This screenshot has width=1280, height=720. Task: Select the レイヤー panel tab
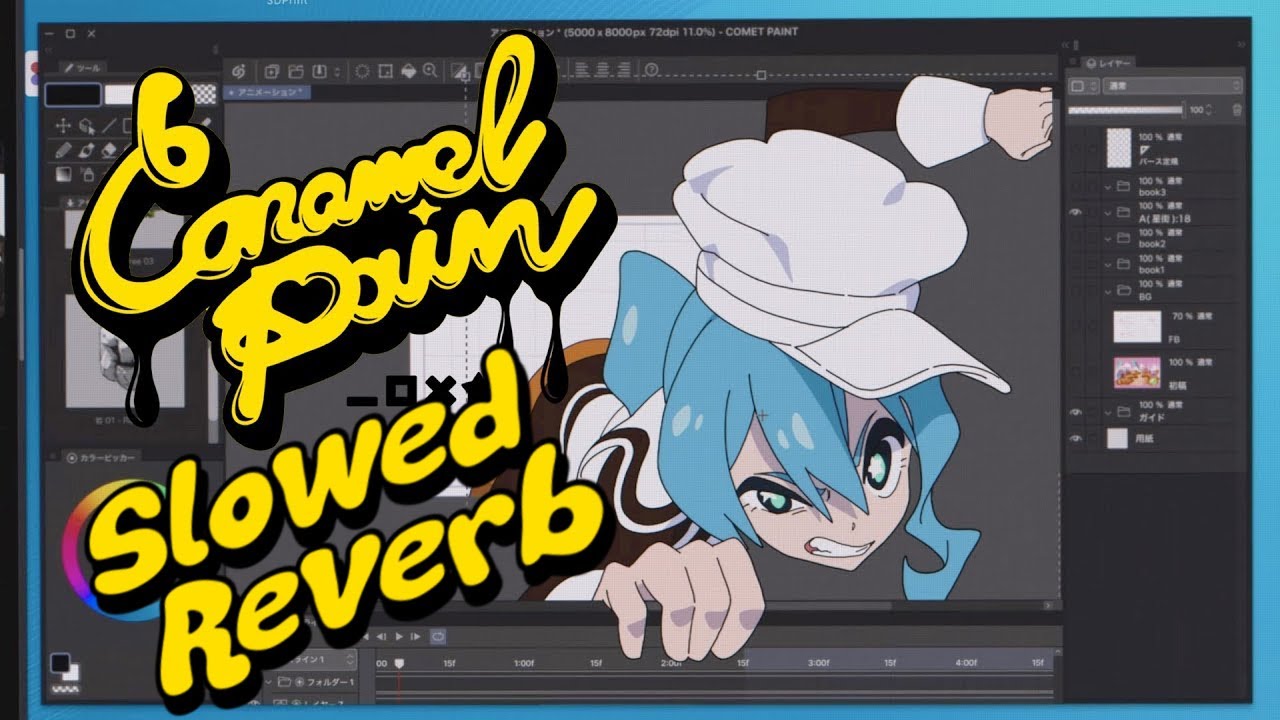[1110, 63]
